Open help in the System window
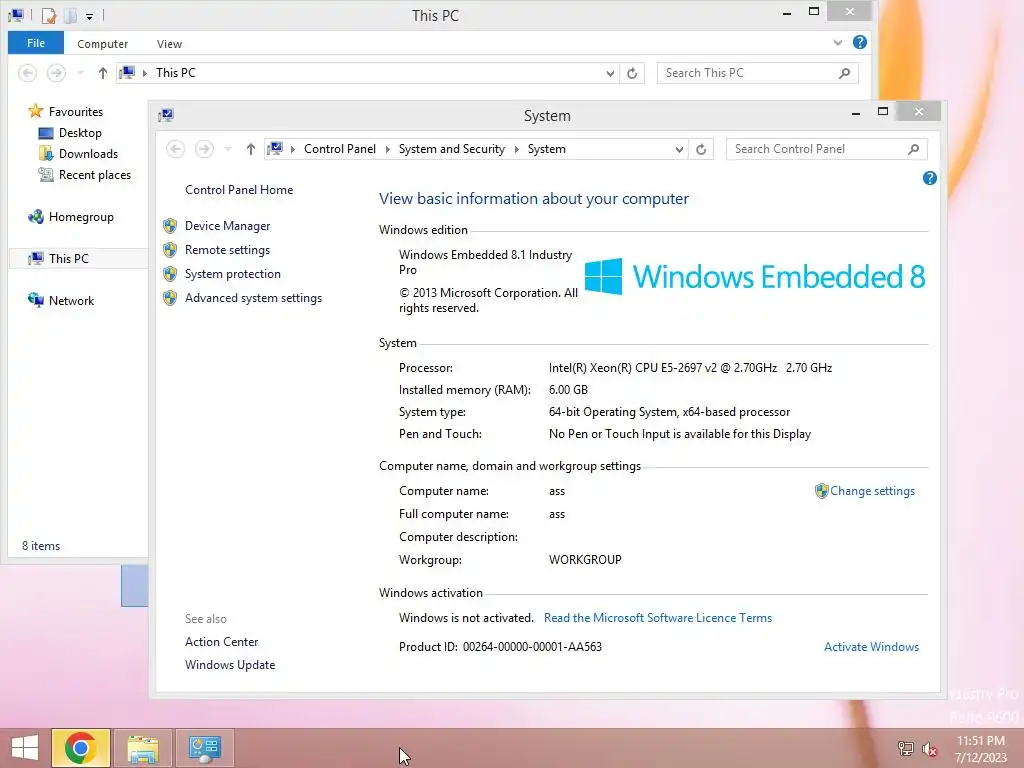1024x768 pixels. [x=930, y=178]
